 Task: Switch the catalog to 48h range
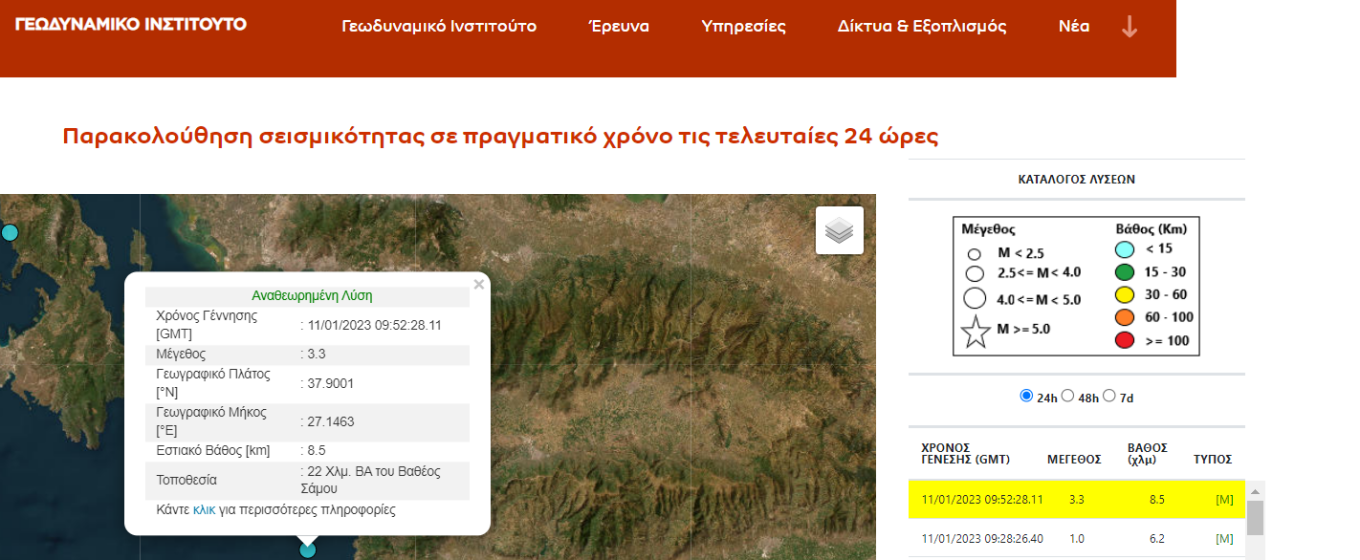(x=1067, y=396)
